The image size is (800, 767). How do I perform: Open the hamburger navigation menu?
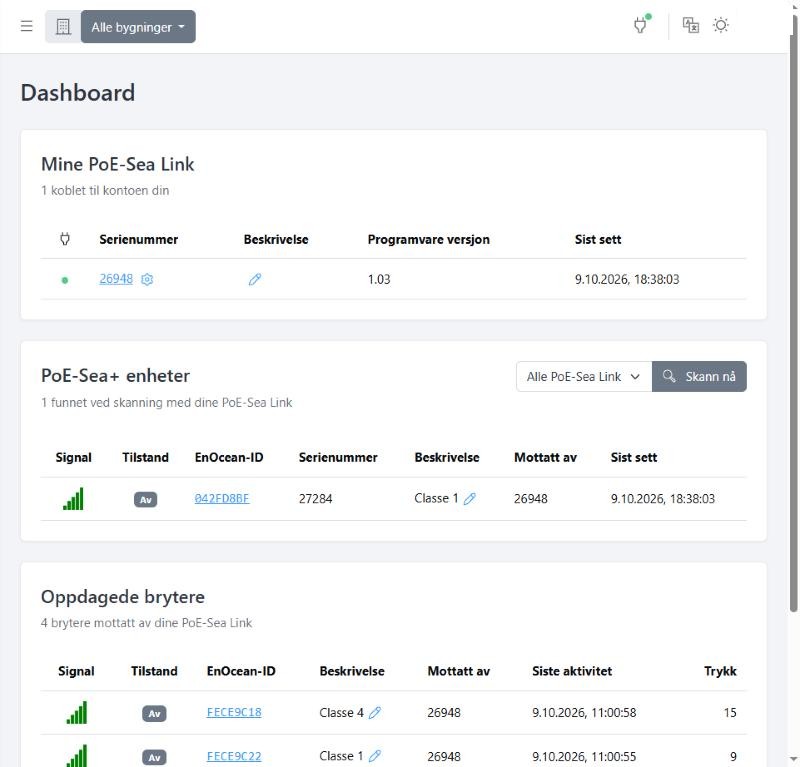(27, 26)
